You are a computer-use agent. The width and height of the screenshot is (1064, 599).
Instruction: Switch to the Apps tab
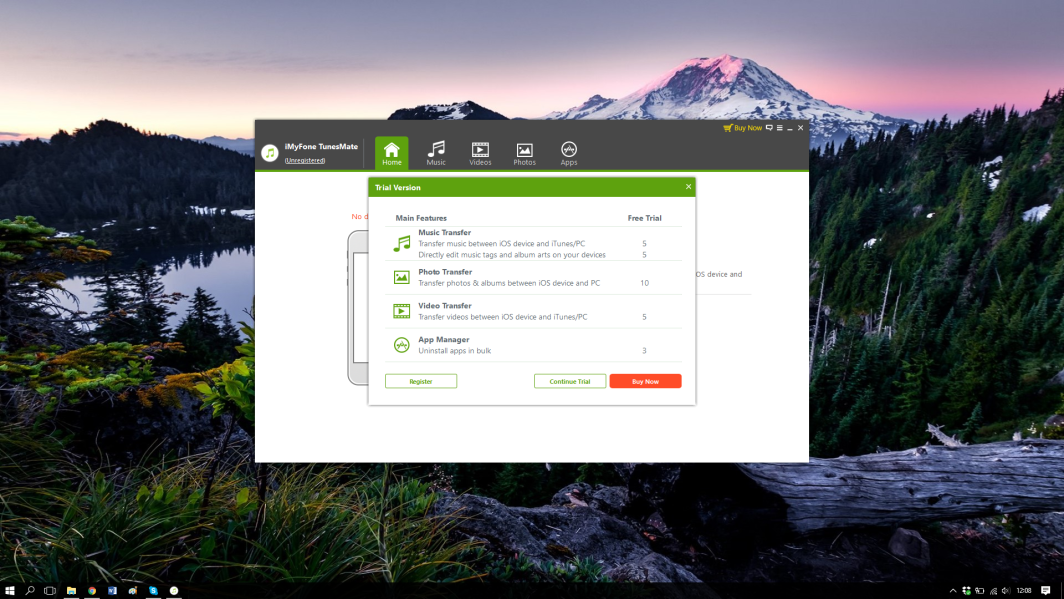pos(569,153)
